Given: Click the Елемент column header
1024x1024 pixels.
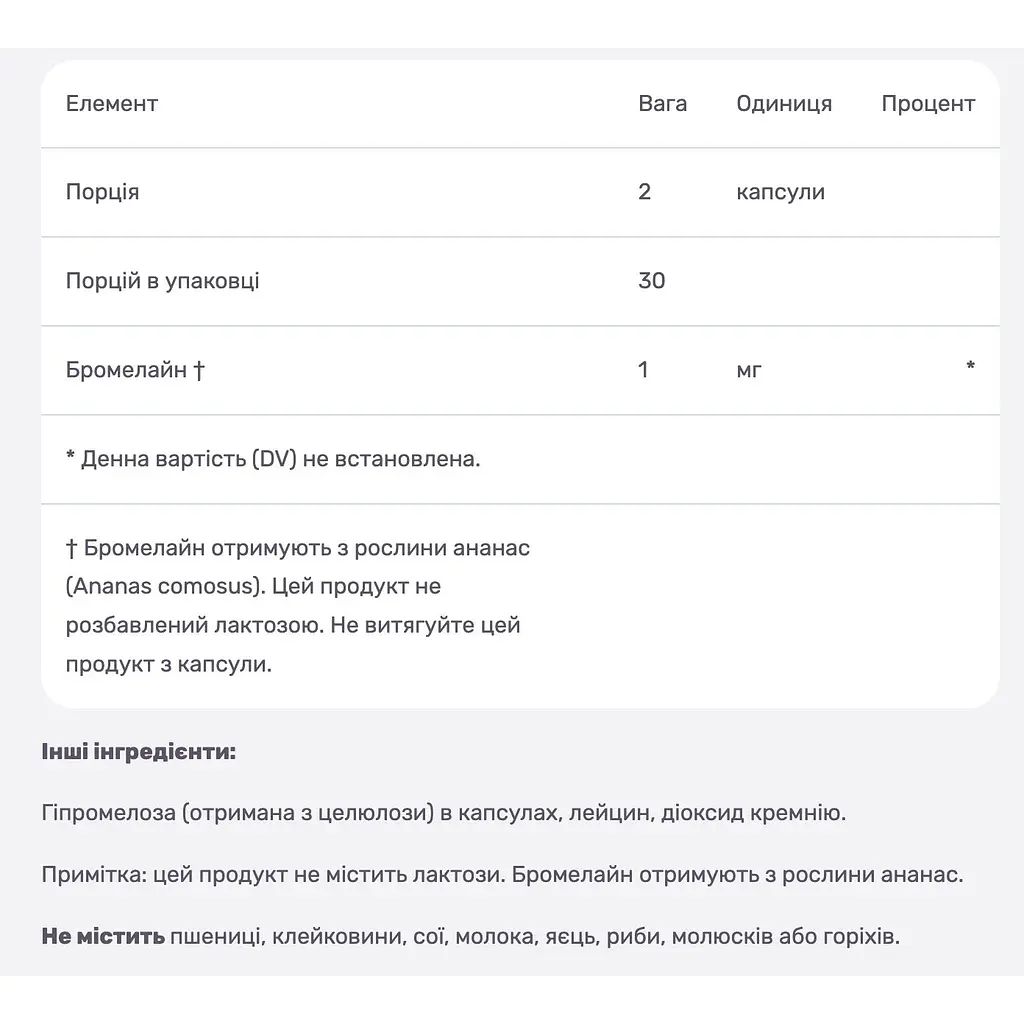Looking at the screenshot, I should [x=112, y=104].
